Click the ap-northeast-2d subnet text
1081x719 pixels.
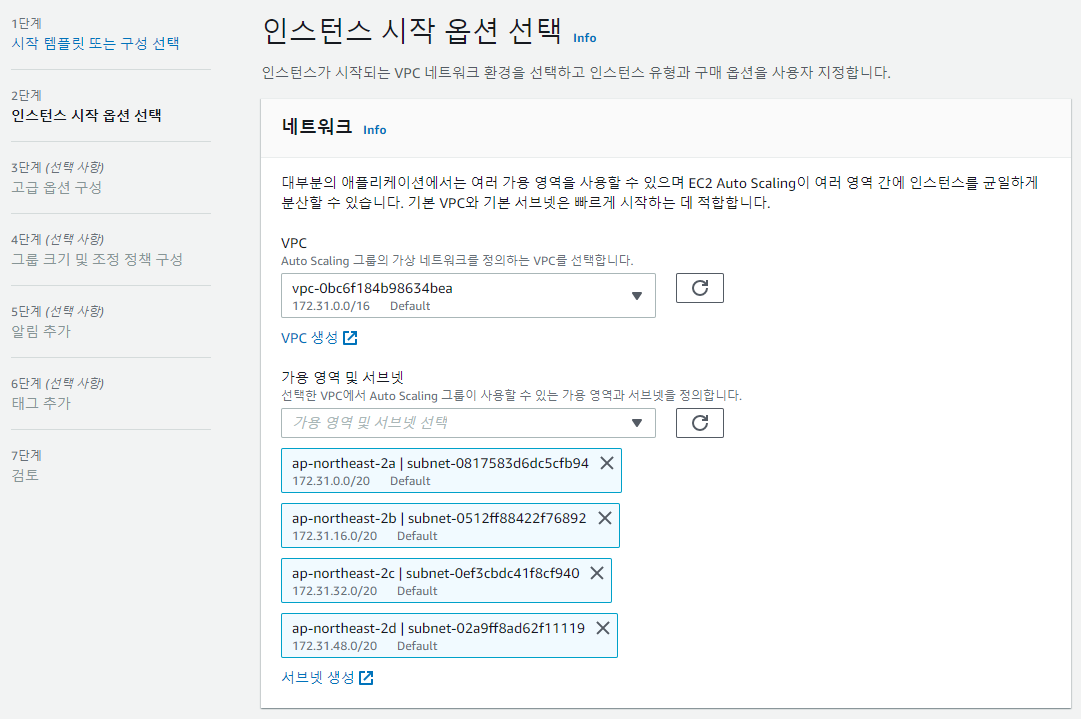(x=438, y=628)
